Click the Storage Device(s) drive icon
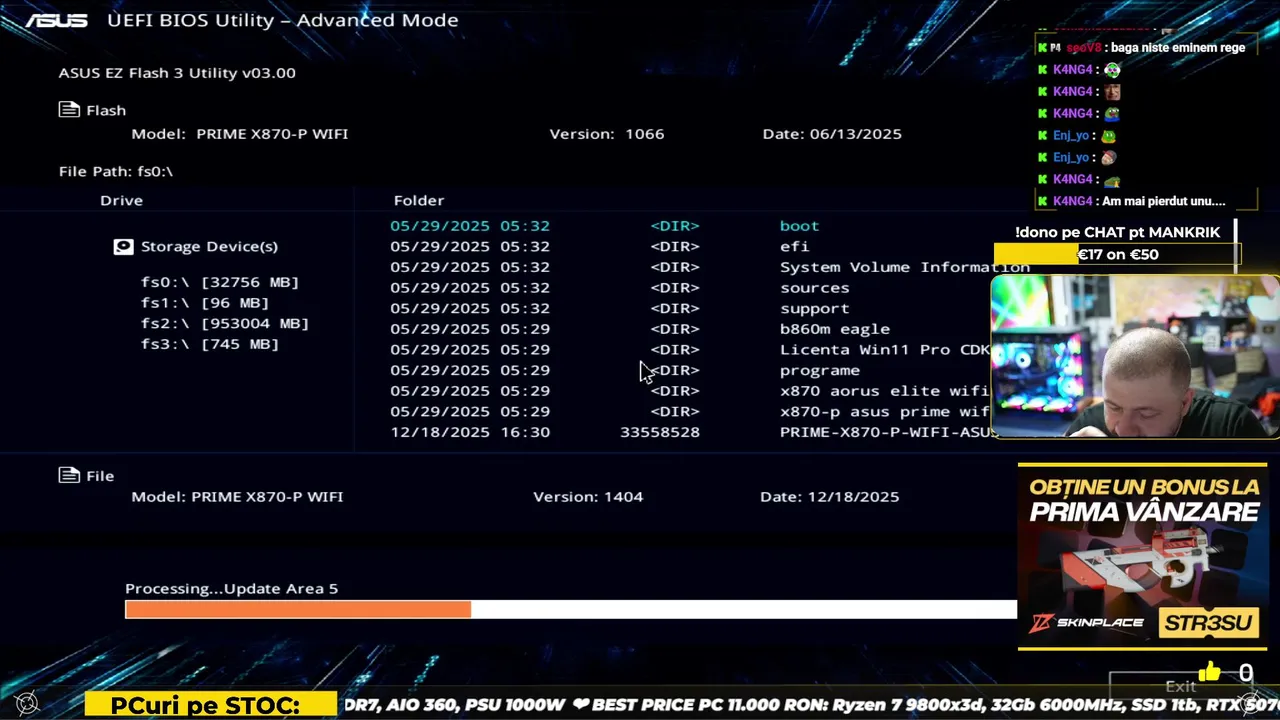Image resolution: width=1280 pixels, height=720 pixels. coord(123,246)
